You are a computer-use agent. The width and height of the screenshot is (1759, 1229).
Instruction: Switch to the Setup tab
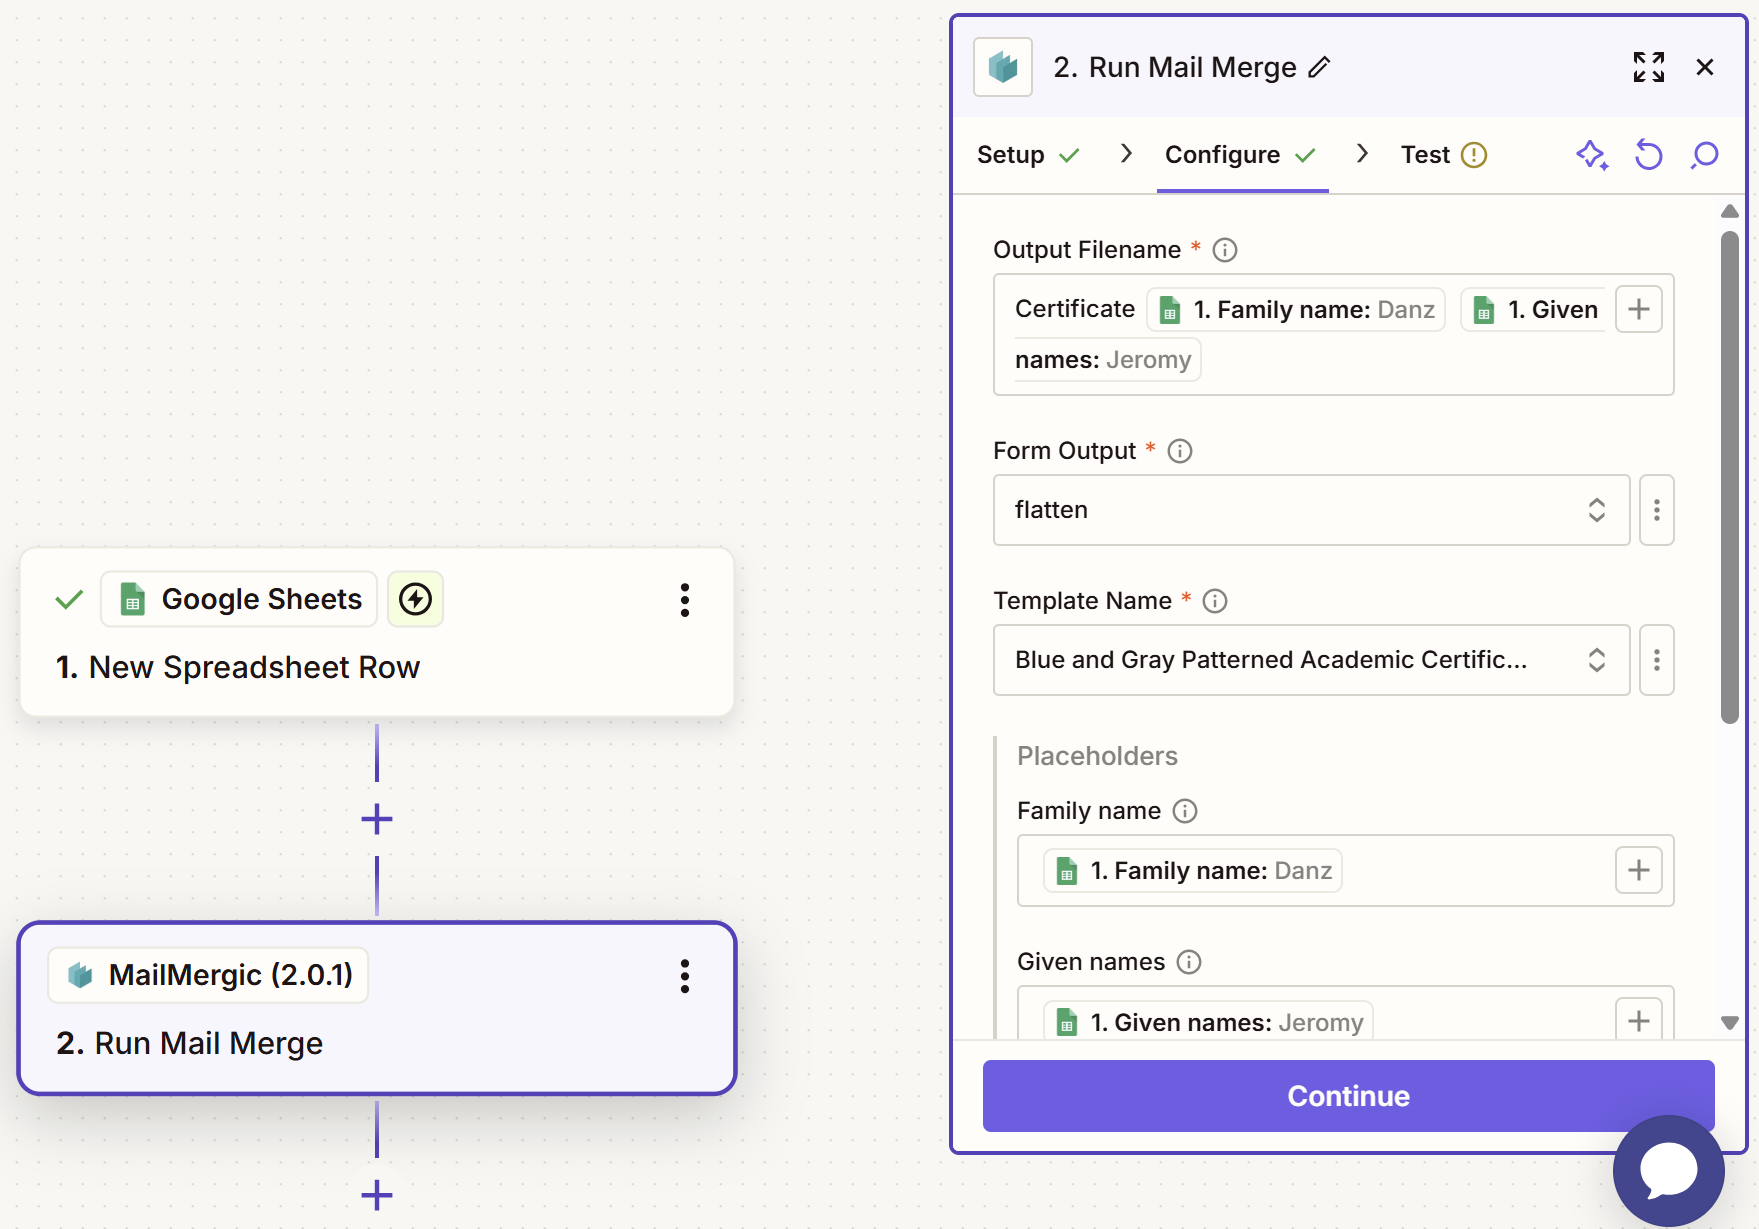[1013, 155]
